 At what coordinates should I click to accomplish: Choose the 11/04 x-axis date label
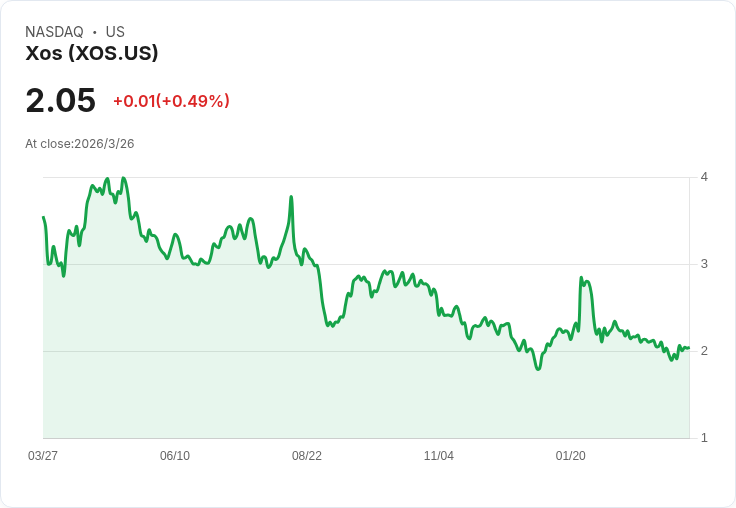pyautogui.click(x=439, y=456)
